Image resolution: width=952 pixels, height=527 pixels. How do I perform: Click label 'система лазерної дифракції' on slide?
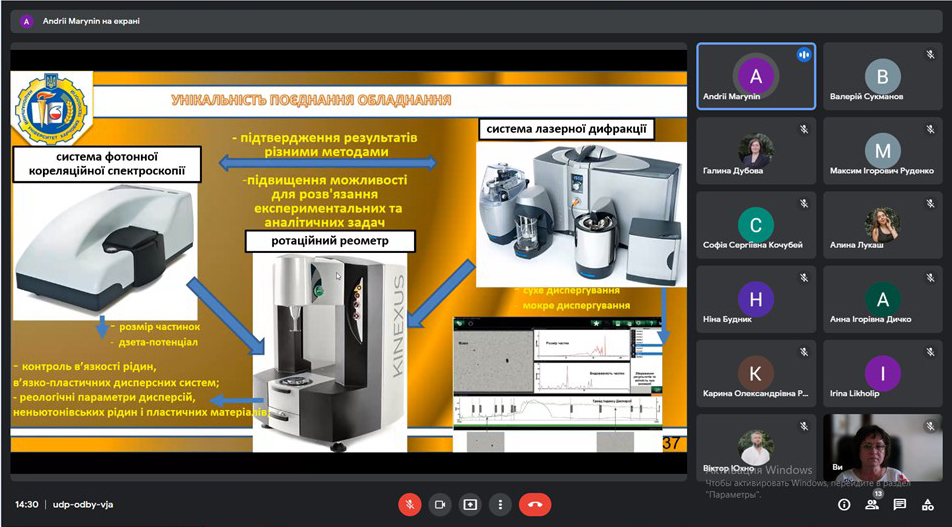(x=566, y=129)
